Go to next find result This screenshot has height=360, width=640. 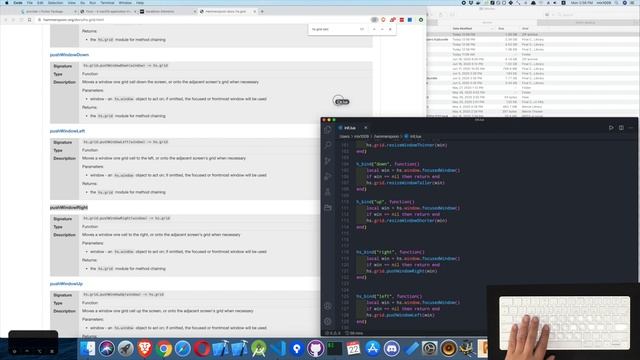382,29
